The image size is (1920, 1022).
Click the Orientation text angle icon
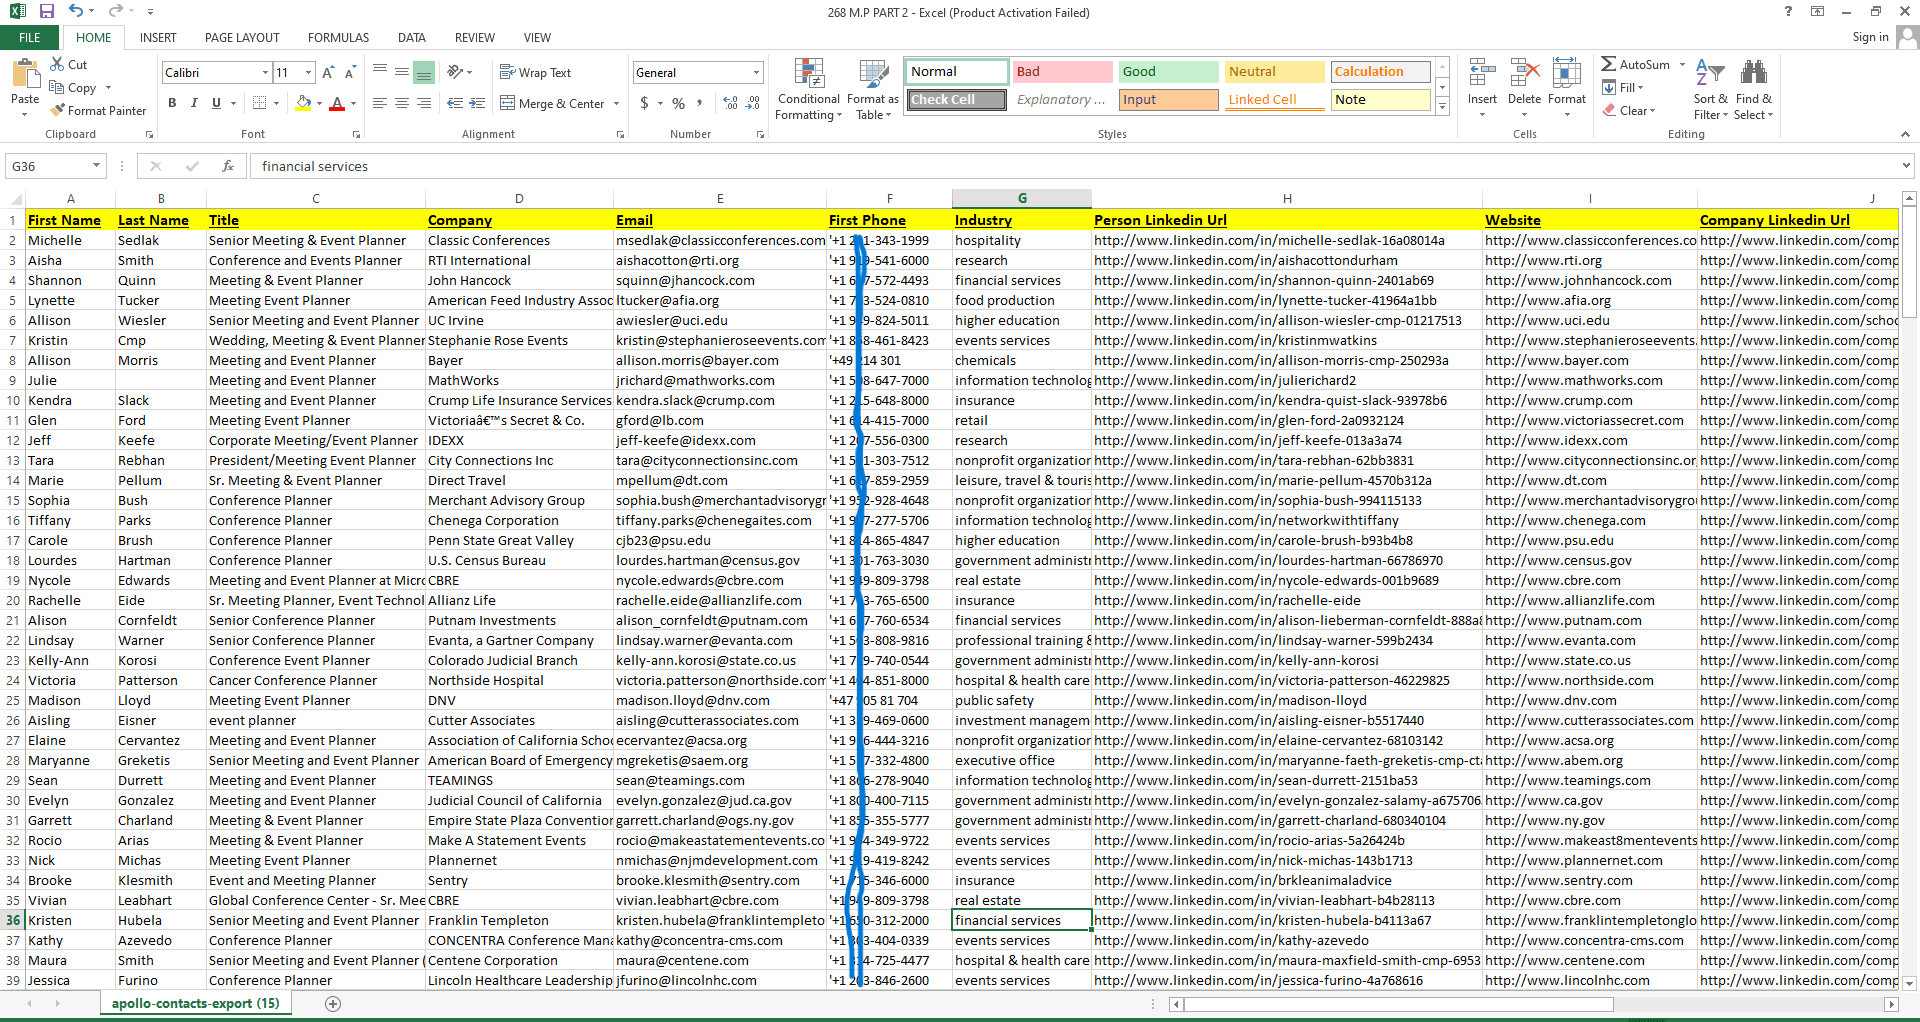[x=455, y=72]
